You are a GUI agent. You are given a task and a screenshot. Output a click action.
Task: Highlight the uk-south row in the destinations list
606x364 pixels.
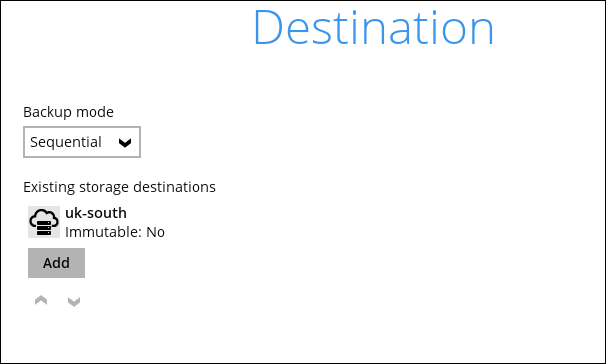[x=97, y=222]
